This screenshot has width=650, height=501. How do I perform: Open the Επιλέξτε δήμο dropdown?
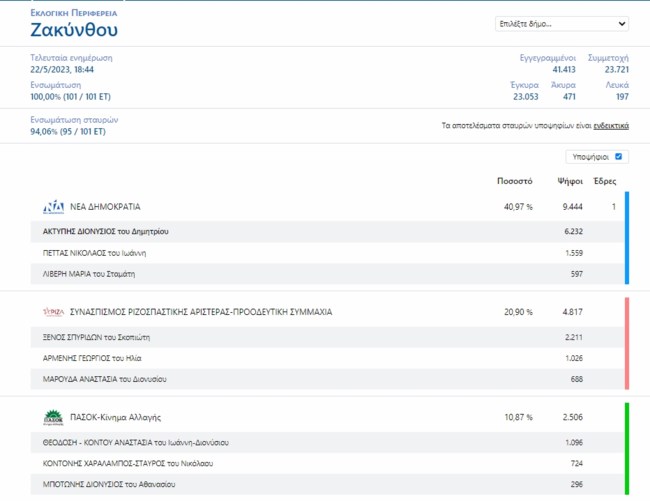point(561,23)
